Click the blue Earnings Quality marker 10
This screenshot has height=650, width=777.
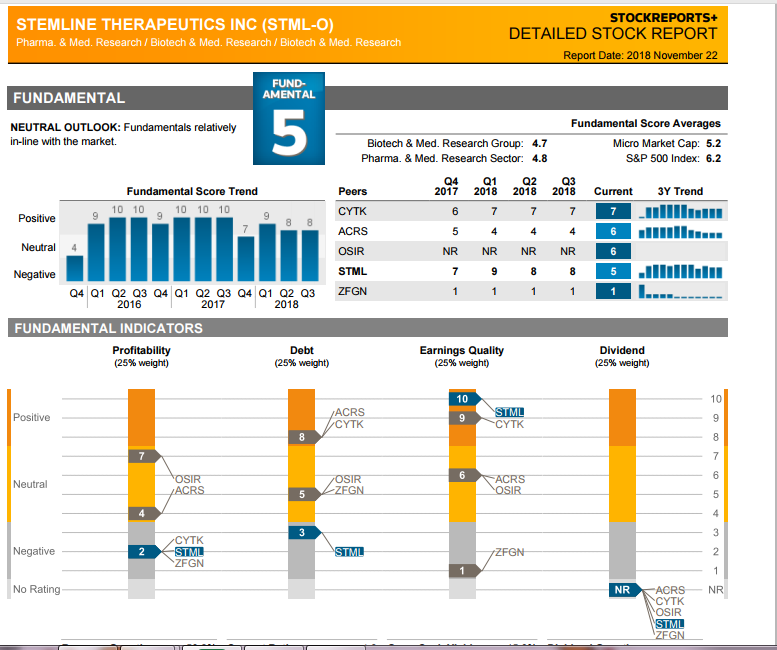click(x=465, y=399)
